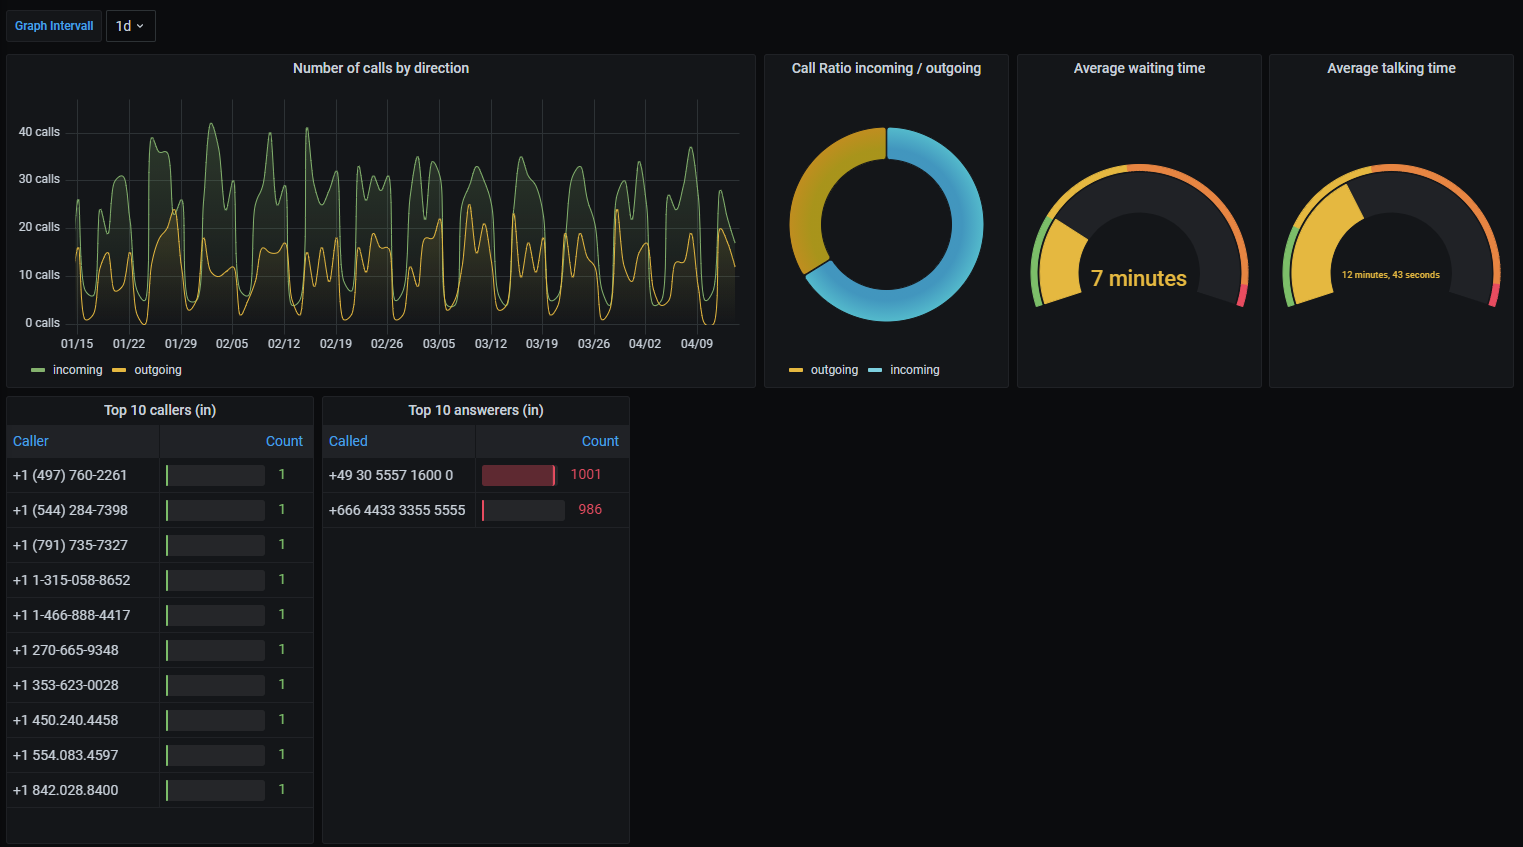The image size is (1523, 847).
Task: Click the 01/15 x-axis date label
Action: tap(77, 344)
